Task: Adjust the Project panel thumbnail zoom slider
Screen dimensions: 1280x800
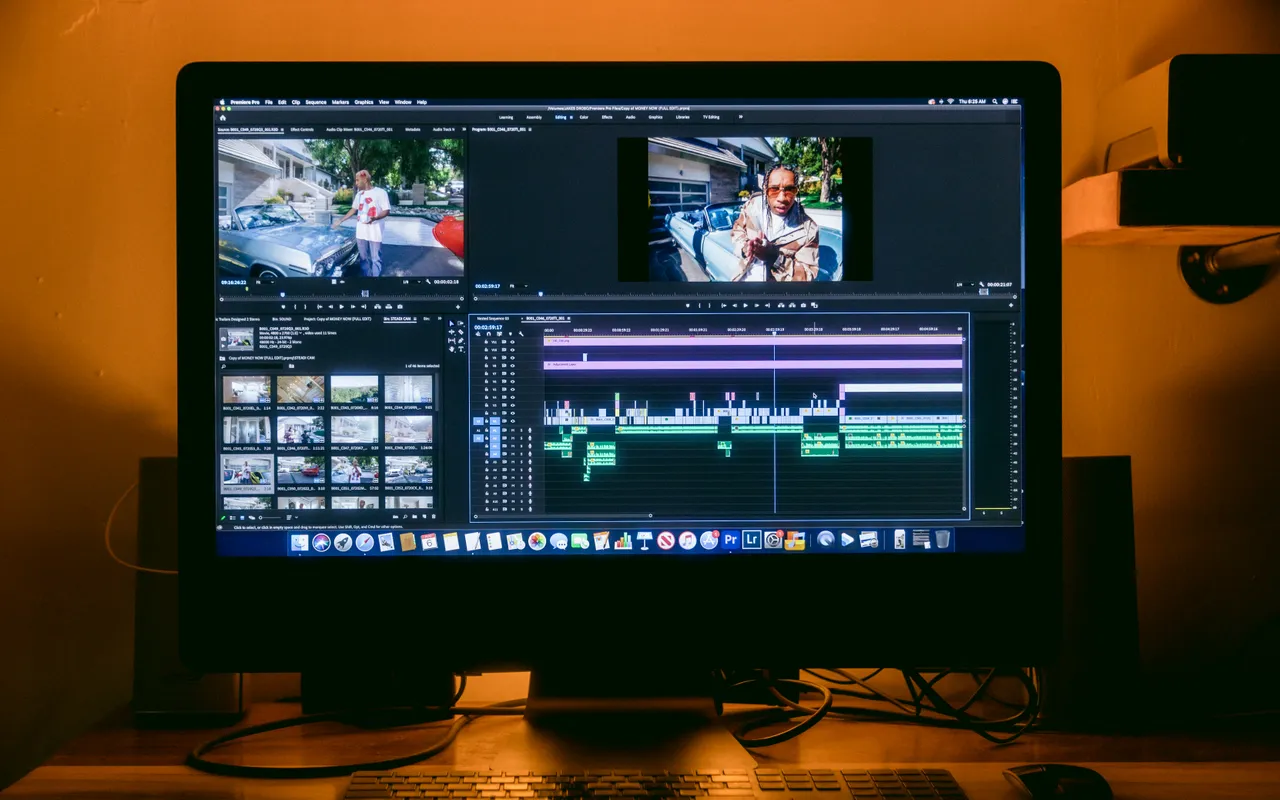Action: tap(271, 517)
